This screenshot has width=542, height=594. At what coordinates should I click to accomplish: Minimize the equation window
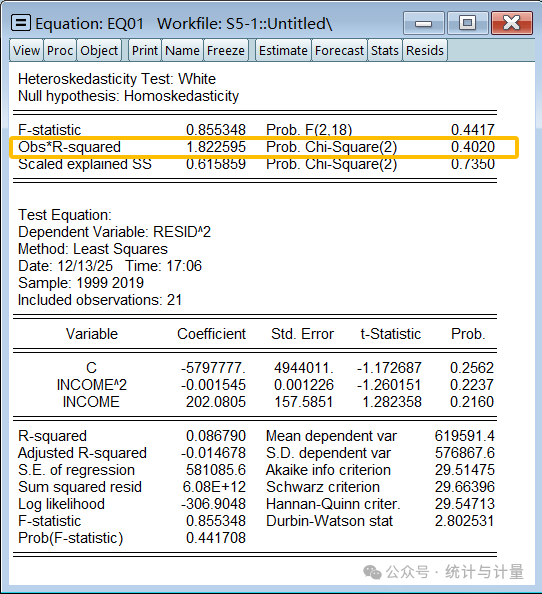click(423, 23)
